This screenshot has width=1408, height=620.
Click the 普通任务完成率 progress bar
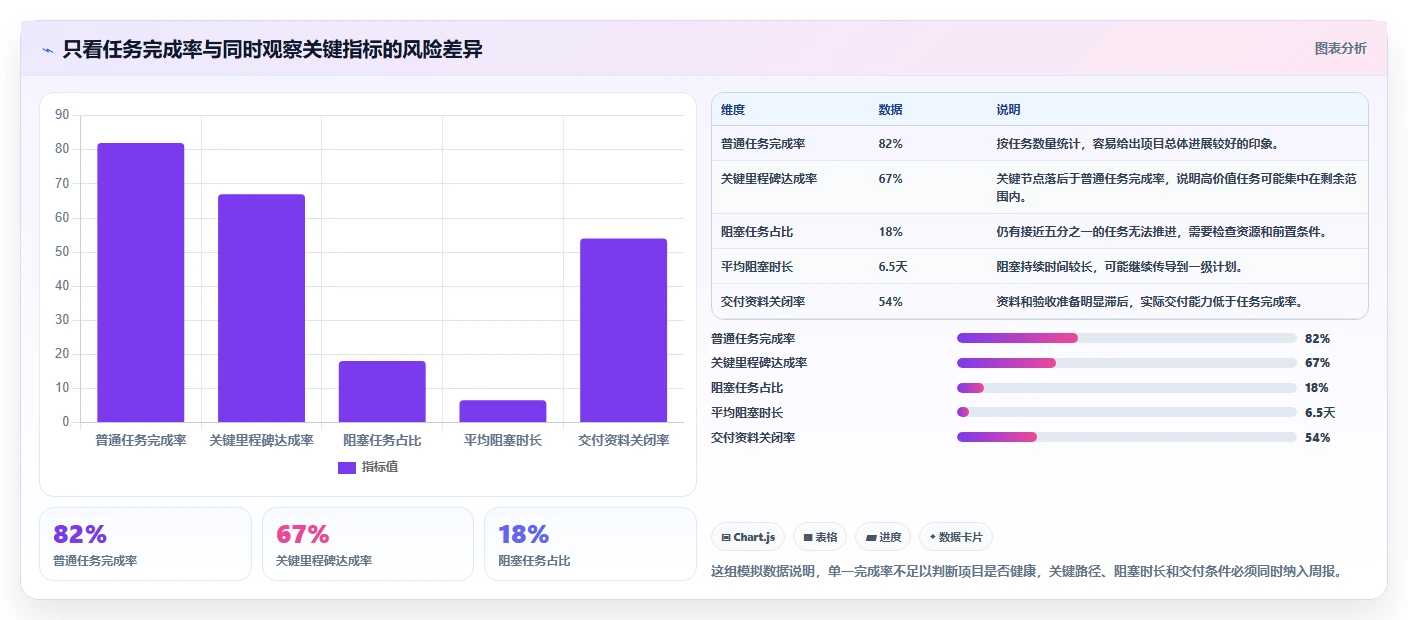point(1127,338)
